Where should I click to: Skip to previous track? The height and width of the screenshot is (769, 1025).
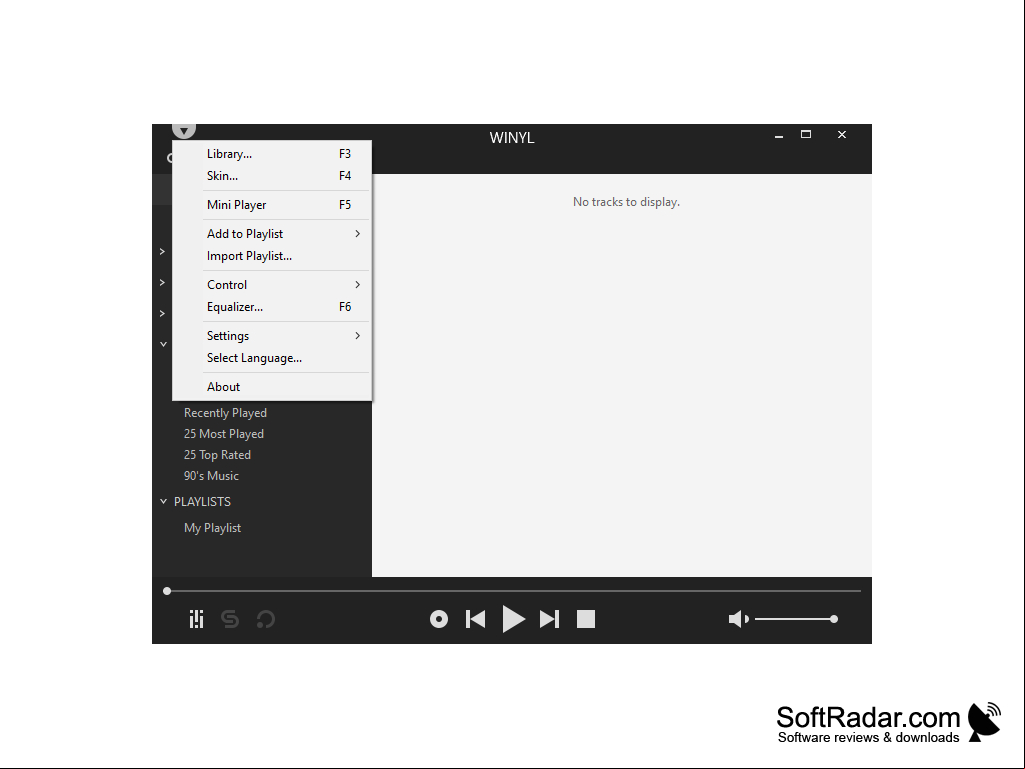tap(475, 619)
